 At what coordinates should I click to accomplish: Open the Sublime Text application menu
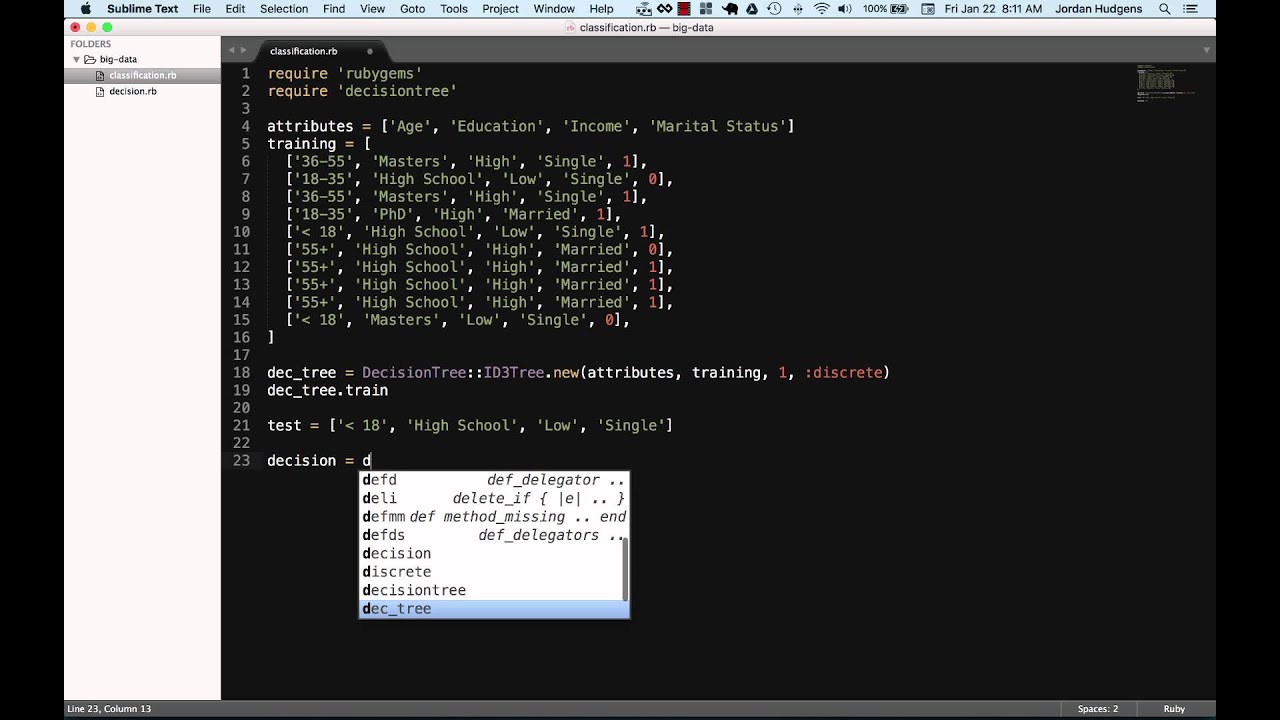click(x=142, y=9)
